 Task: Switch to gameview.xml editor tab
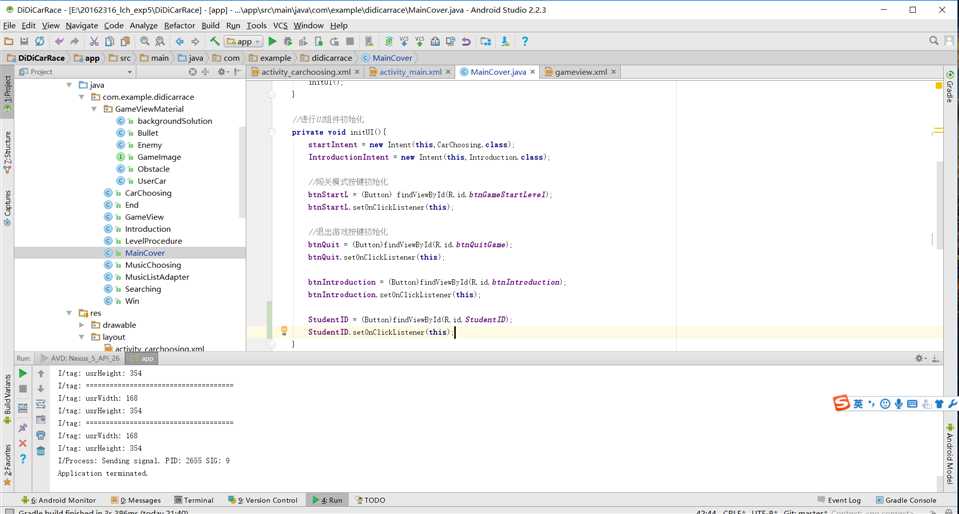[580, 72]
